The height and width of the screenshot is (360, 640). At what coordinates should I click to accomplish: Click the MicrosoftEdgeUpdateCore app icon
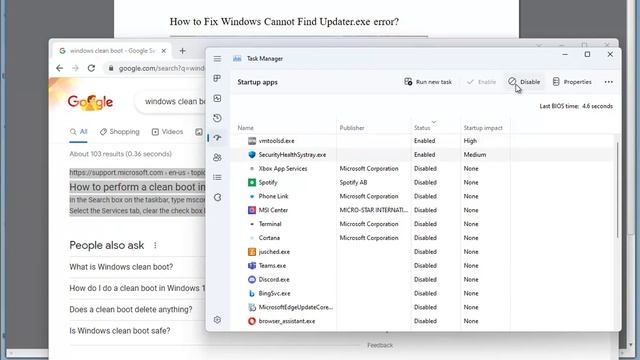[x=252, y=307]
